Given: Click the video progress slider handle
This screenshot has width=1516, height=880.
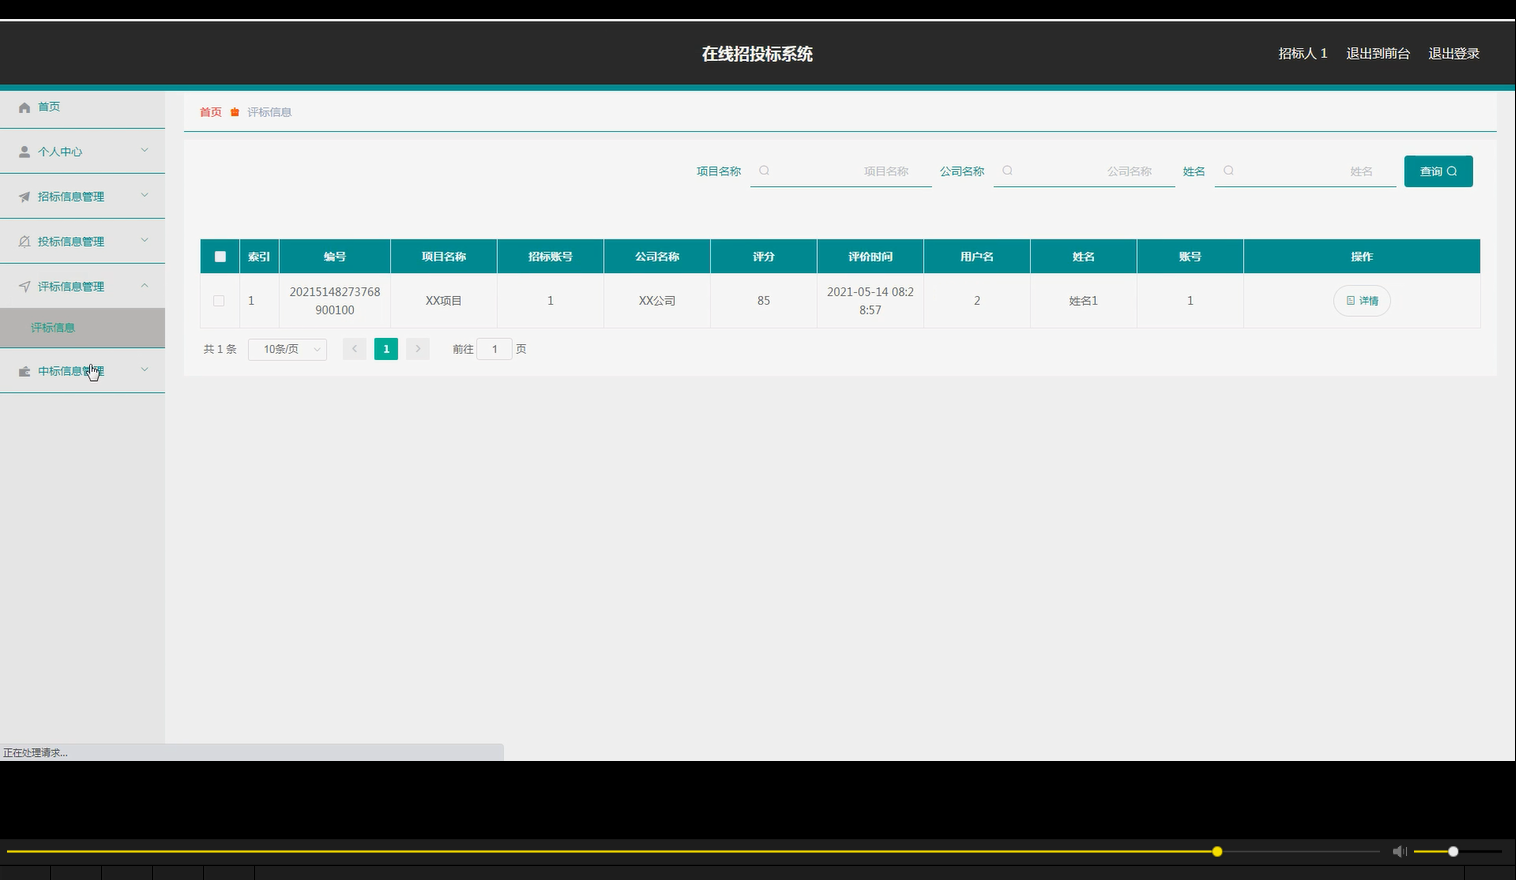Looking at the screenshot, I should click(1217, 852).
